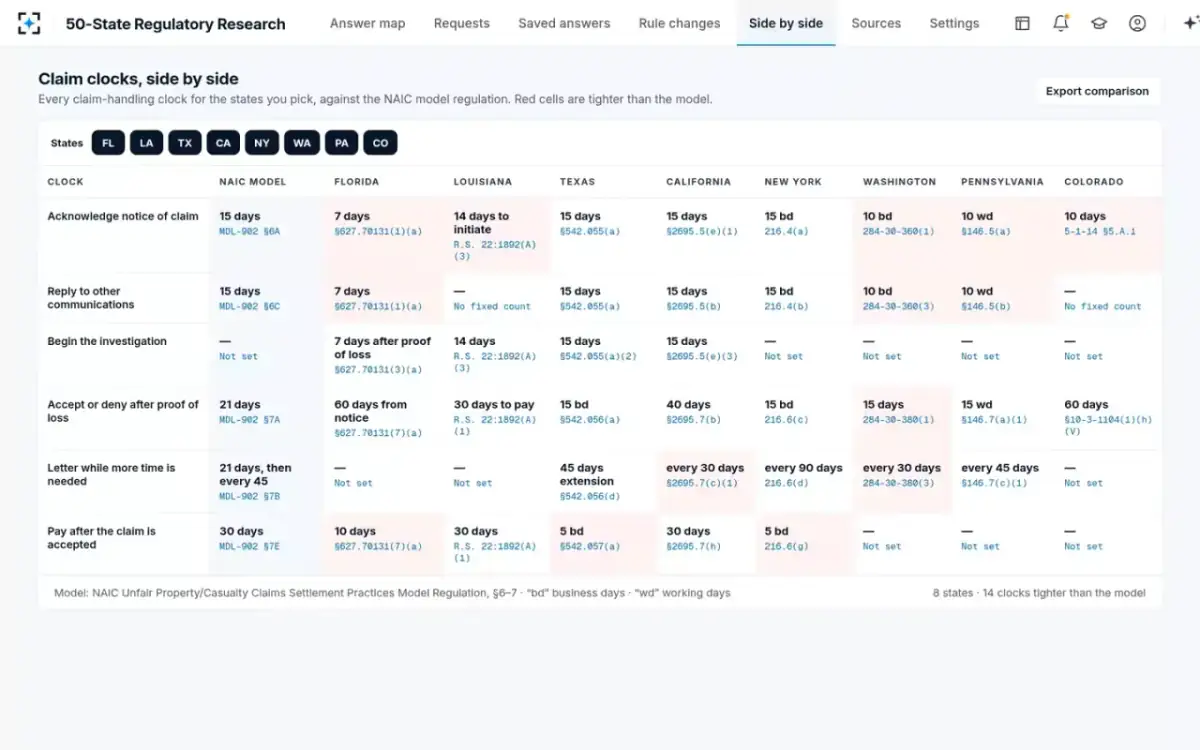The width and height of the screenshot is (1200, 750).
Task: Open the graduation cap learning icon
Action: click(x=1099, y=23)
